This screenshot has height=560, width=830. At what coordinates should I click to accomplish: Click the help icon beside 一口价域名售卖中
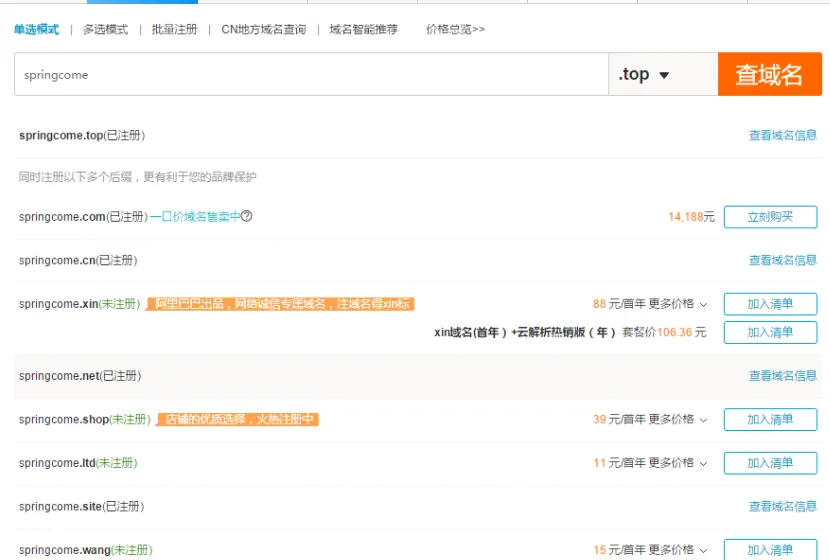[x=247, y=216]
